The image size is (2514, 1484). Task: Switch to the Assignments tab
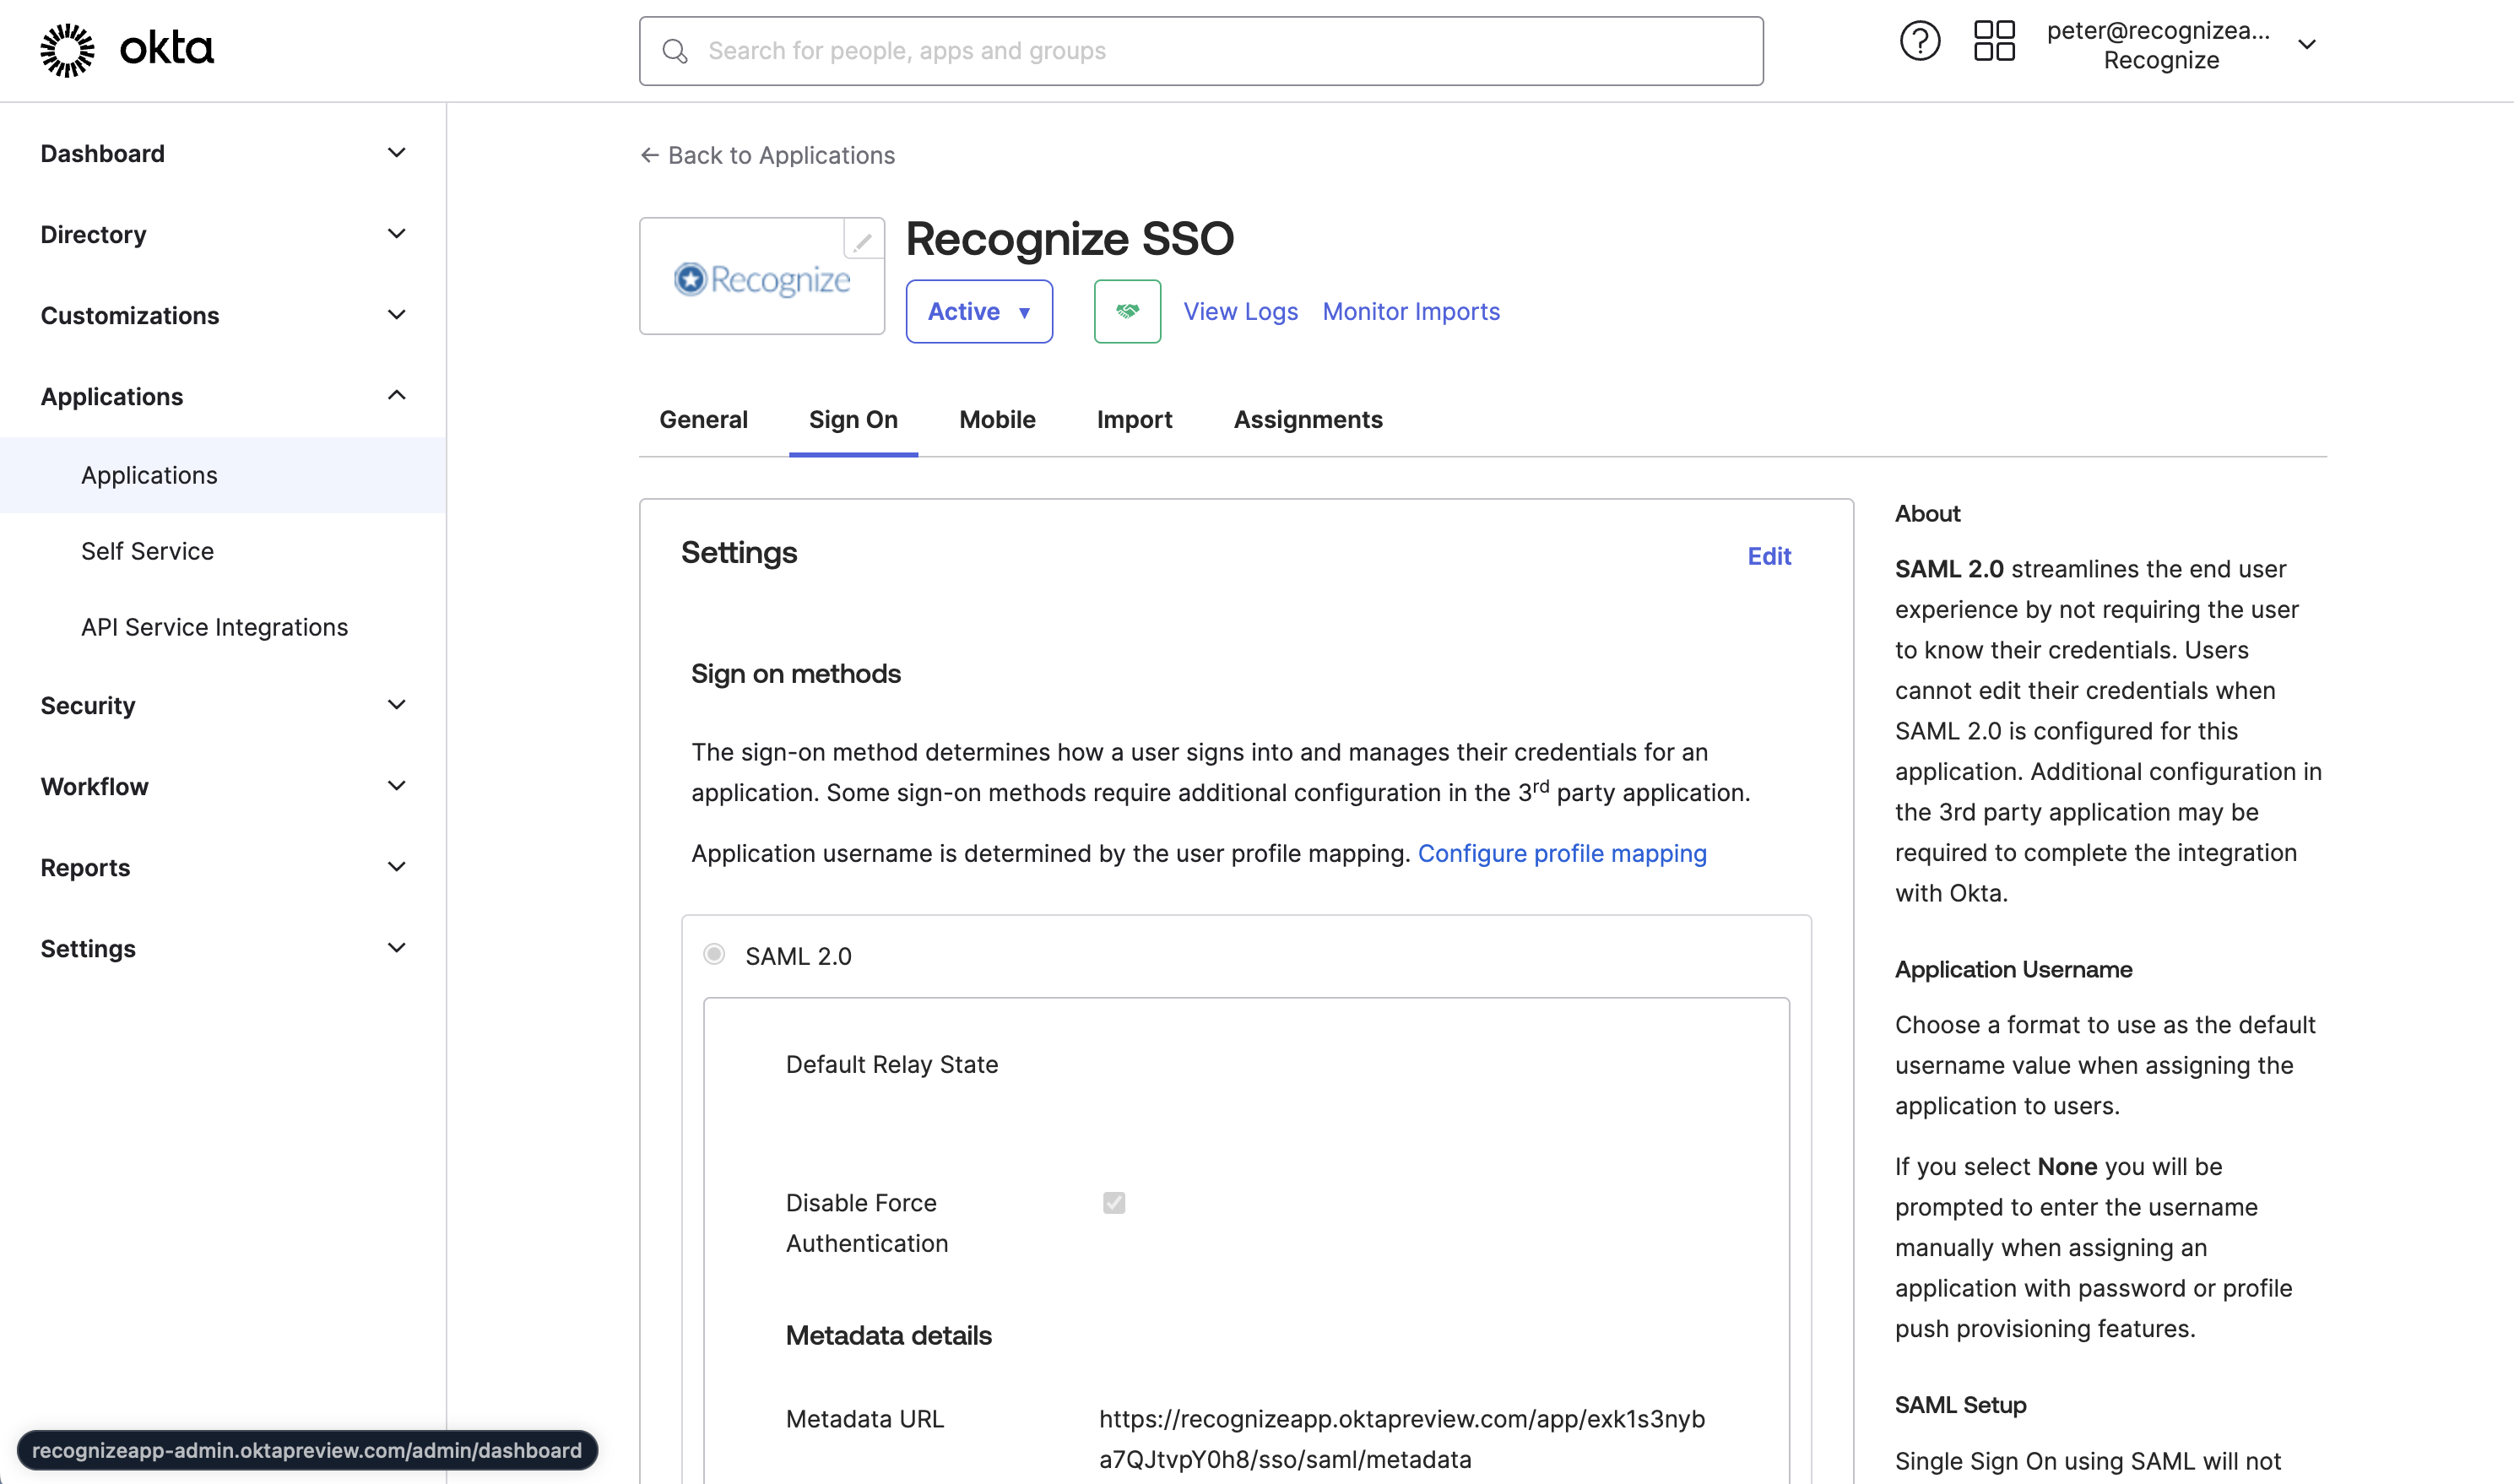pyautogui.click(x=1308, y=419)
